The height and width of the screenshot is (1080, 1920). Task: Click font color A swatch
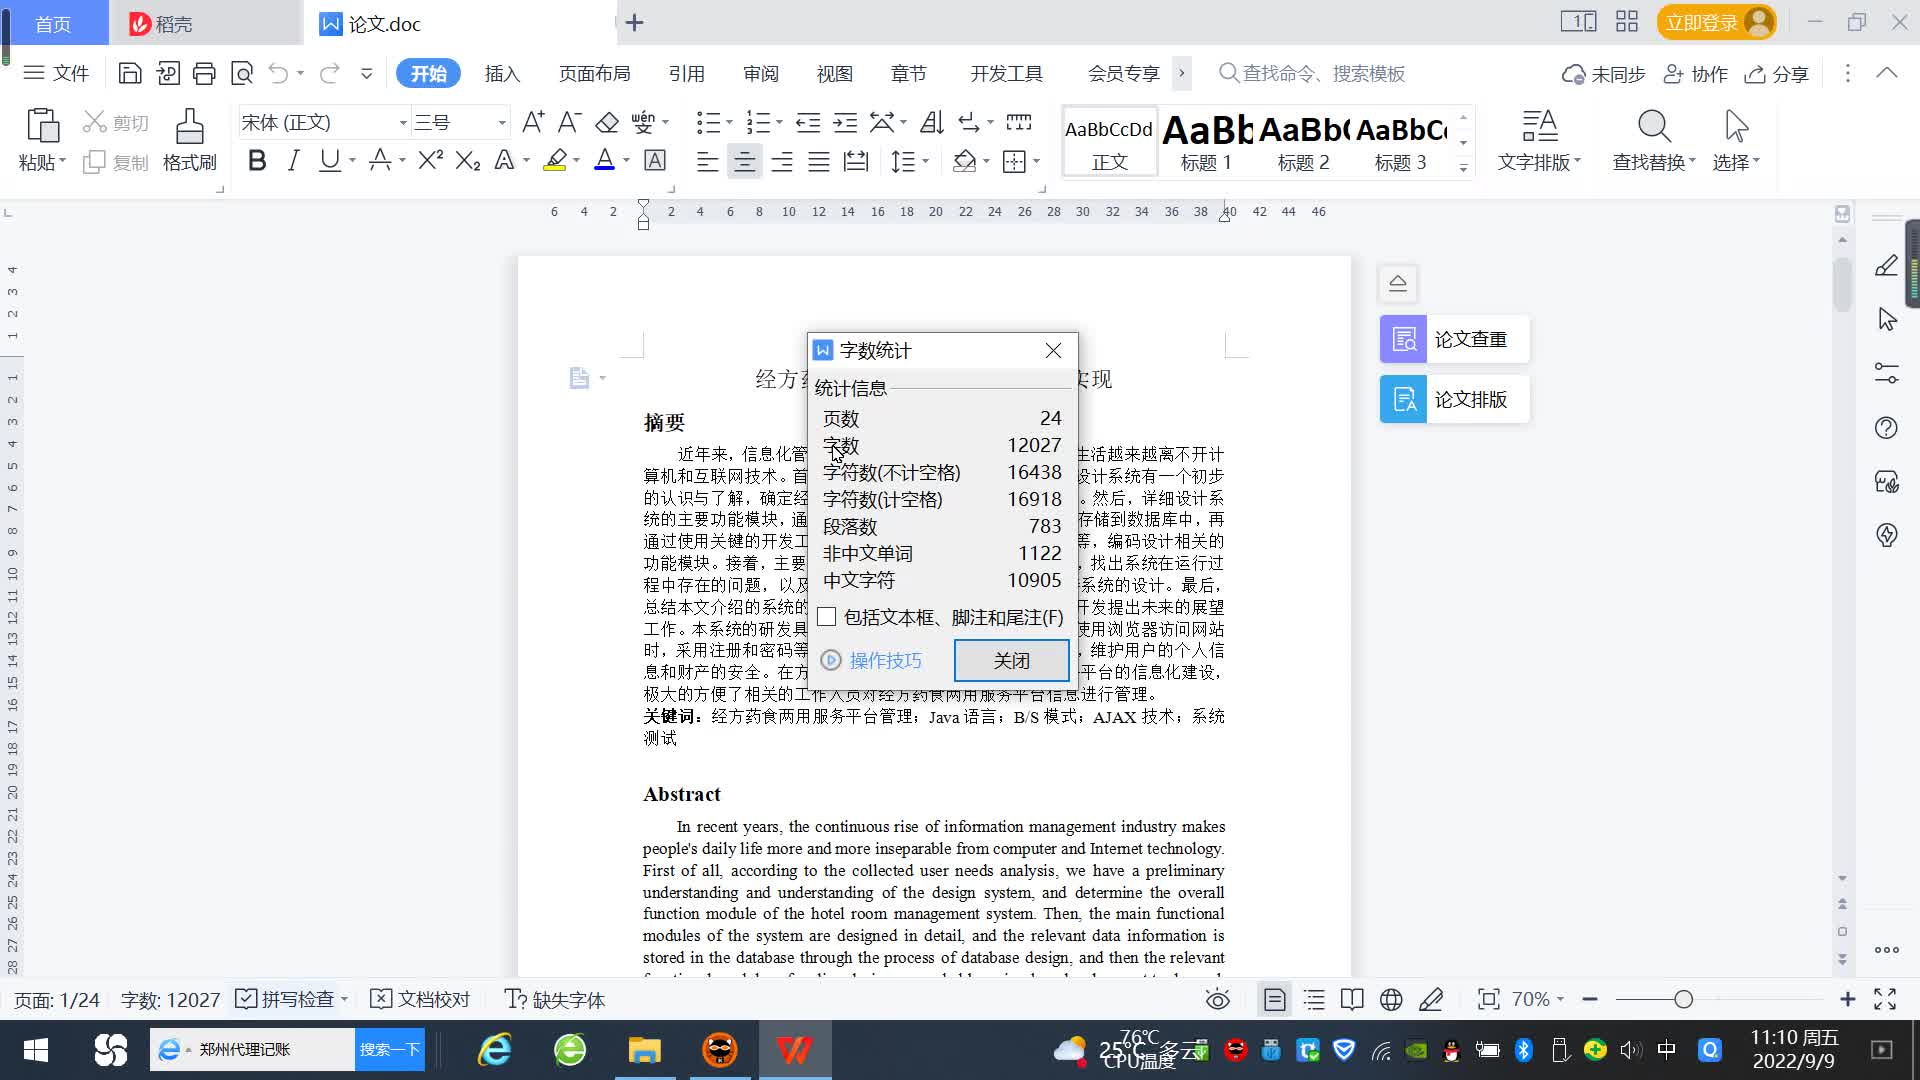(604, 160)
